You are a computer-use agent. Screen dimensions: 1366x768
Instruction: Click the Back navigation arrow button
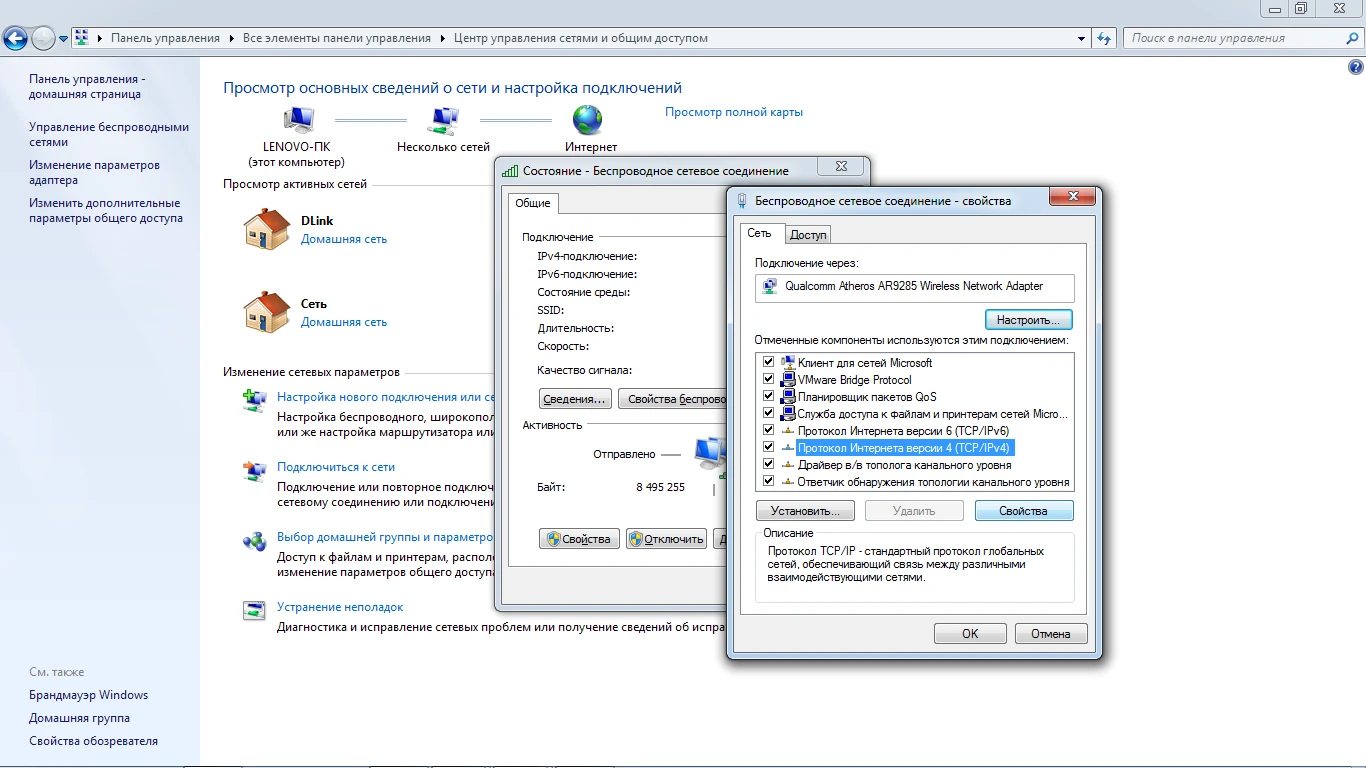(x=16, y=39)
